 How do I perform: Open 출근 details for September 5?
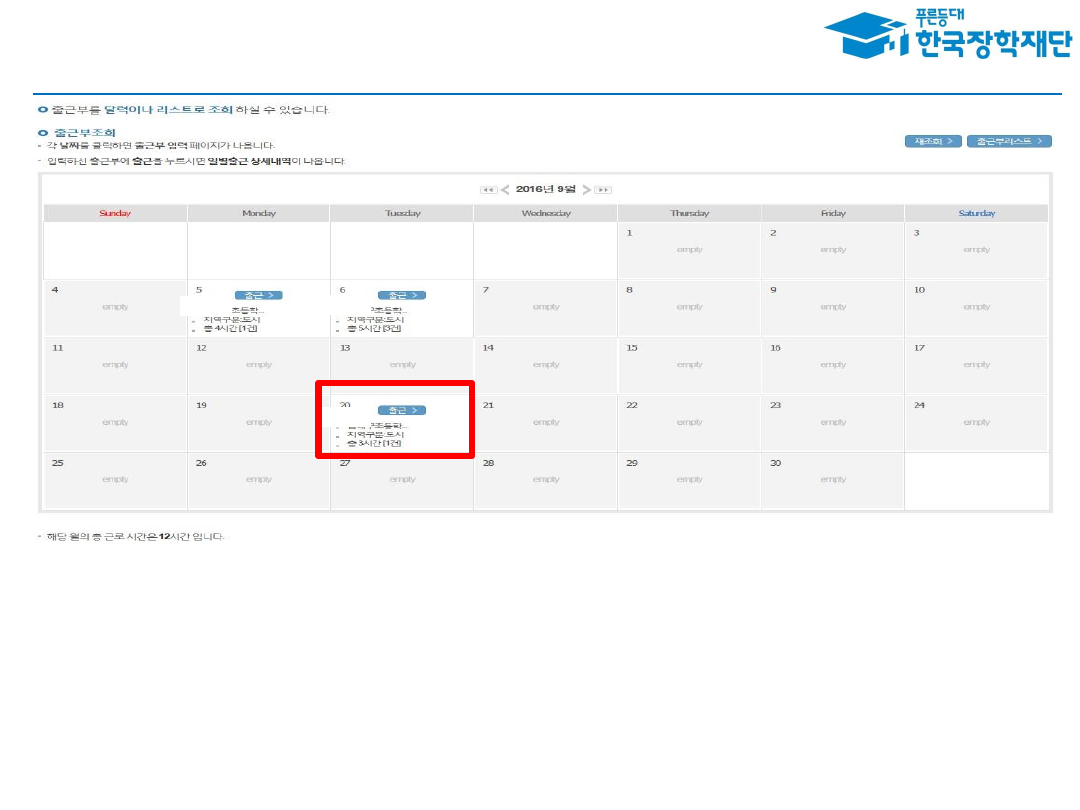pos(258,295)
